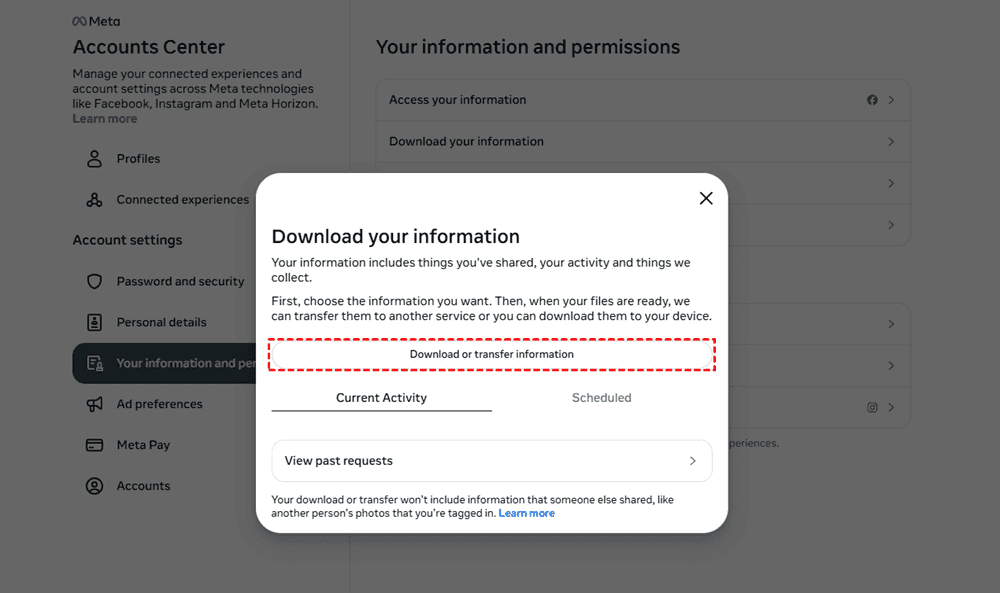Expand Access your information chevron
The height and width of the screenshot is (593, 1000).
pos(891,100)
